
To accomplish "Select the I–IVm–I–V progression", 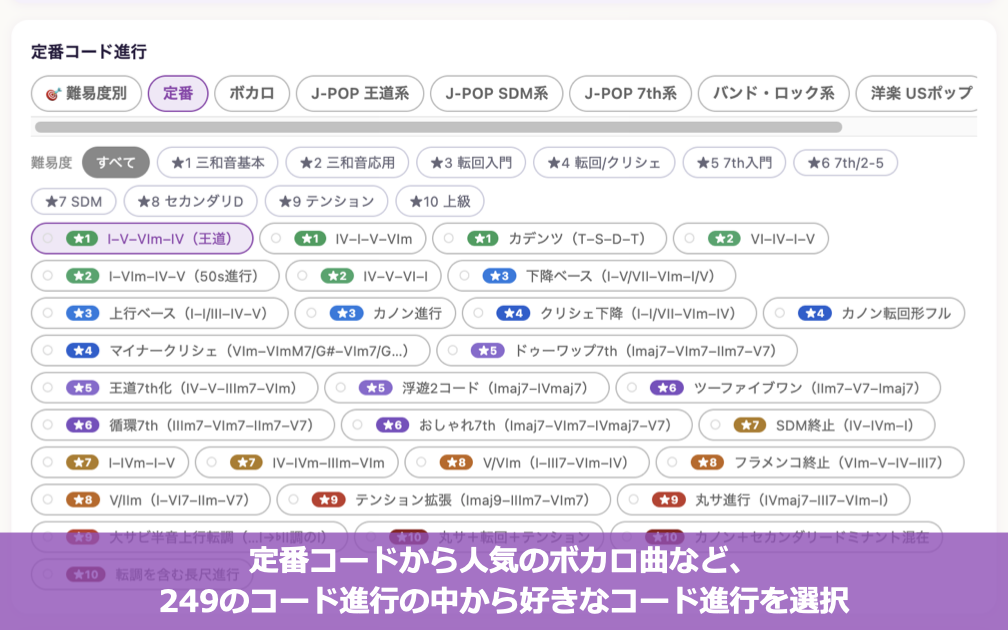I will click(110, 462).
